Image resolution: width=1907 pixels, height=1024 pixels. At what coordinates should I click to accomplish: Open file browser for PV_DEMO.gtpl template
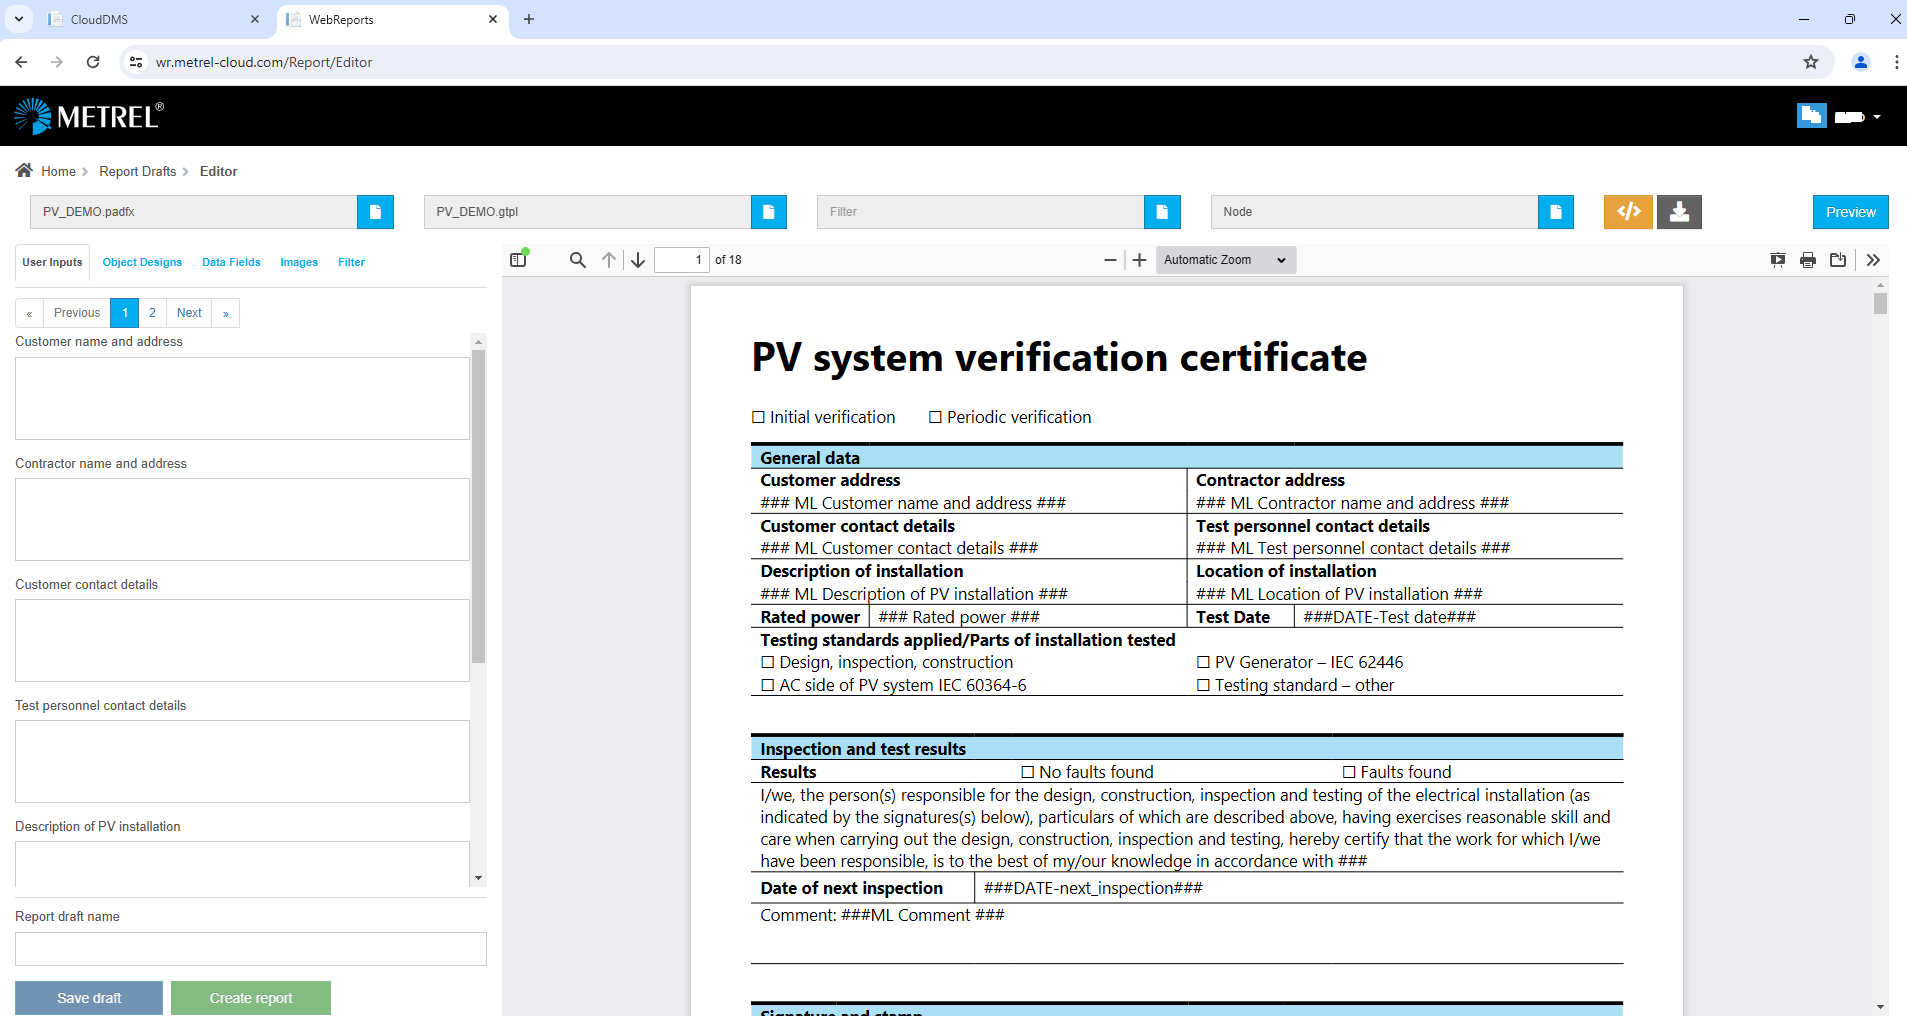(x=768, y=212)
